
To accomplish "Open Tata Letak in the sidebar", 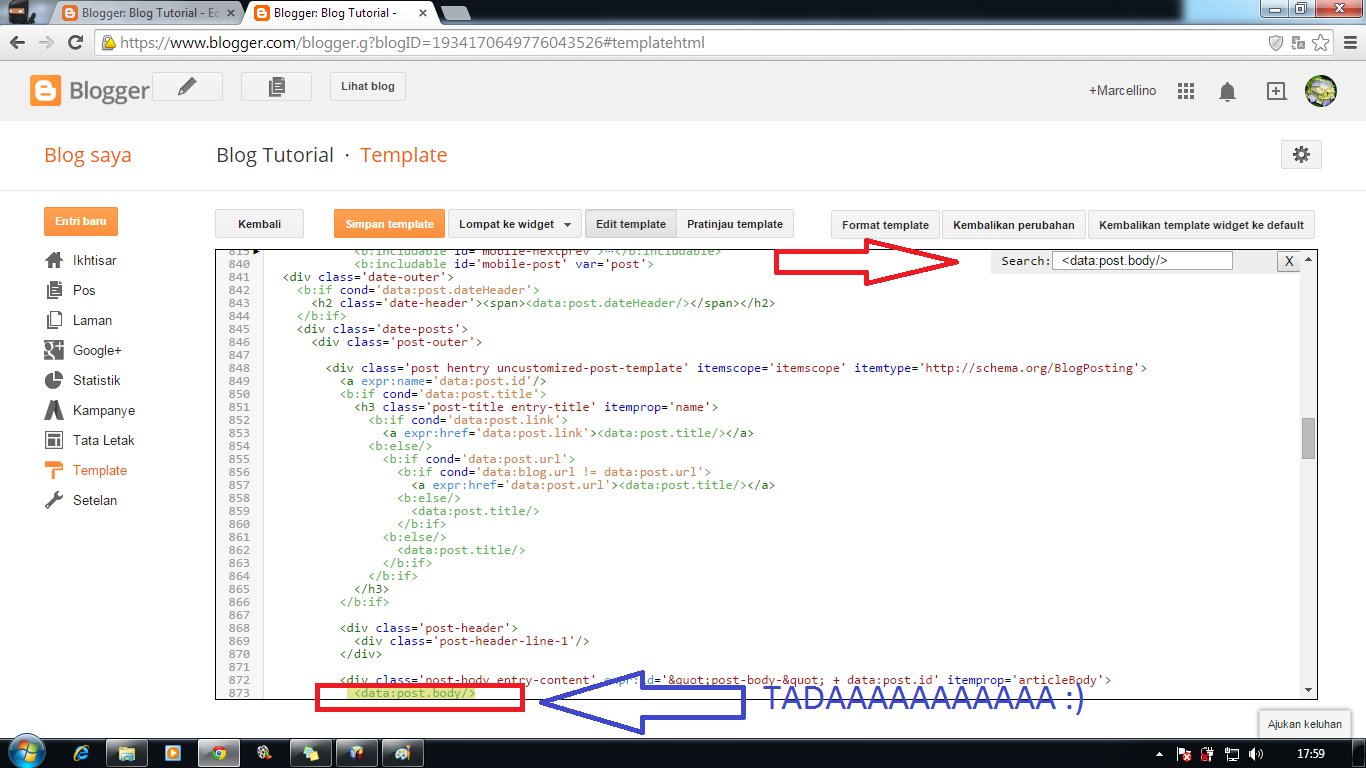I will click(x=103, y=440).
